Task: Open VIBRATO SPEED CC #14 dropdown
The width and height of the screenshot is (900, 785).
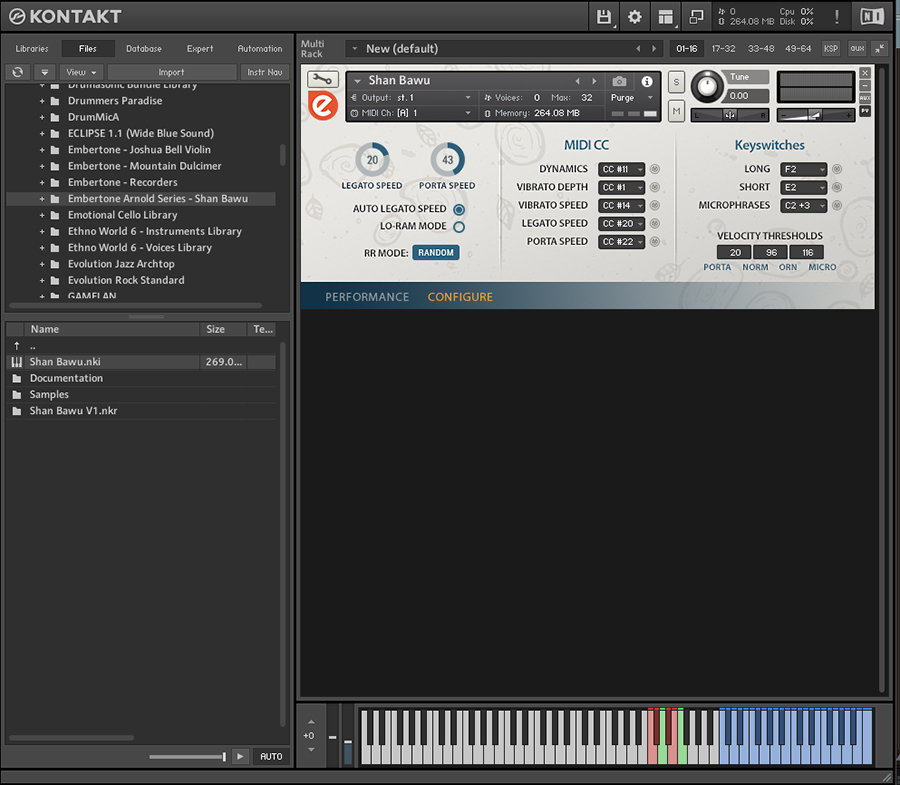Action: 622,205
